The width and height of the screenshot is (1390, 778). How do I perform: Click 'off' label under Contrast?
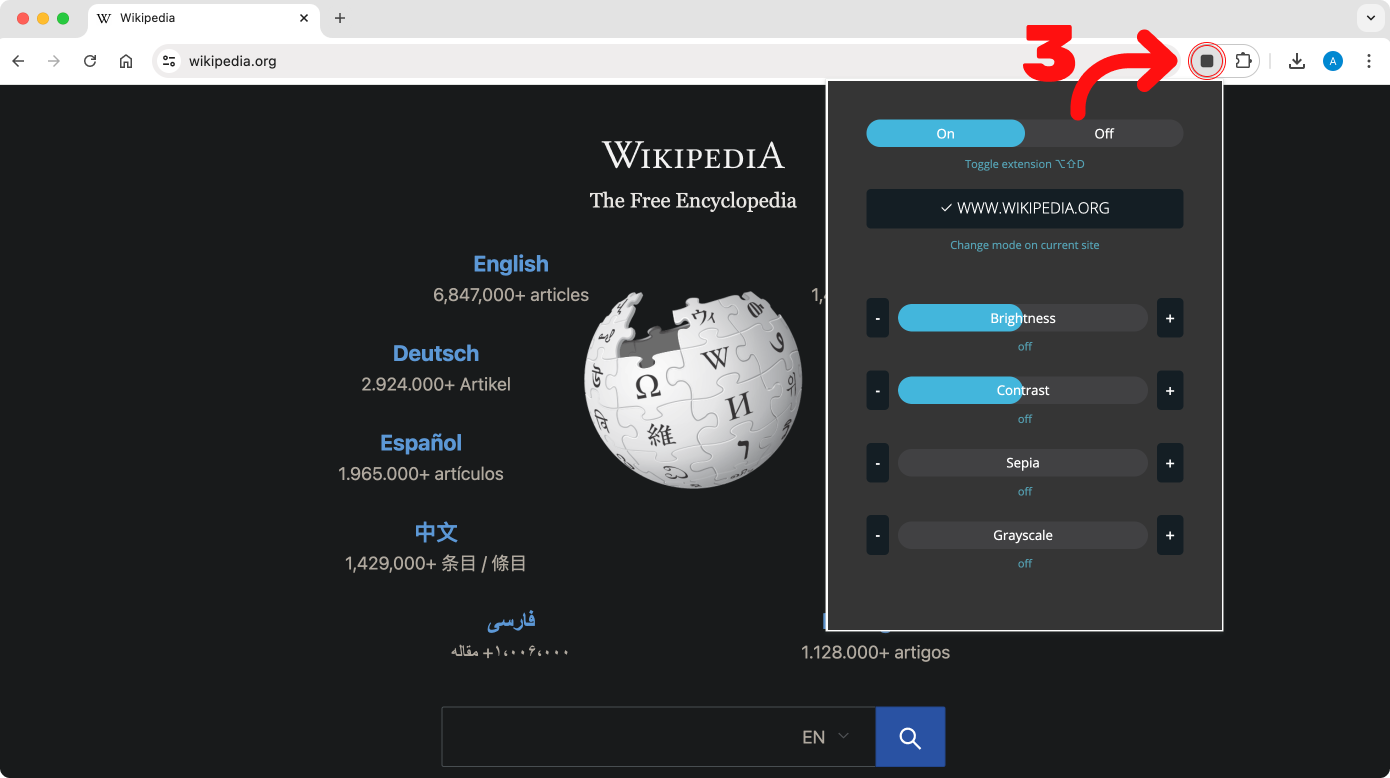click(x=1025, y=419)
